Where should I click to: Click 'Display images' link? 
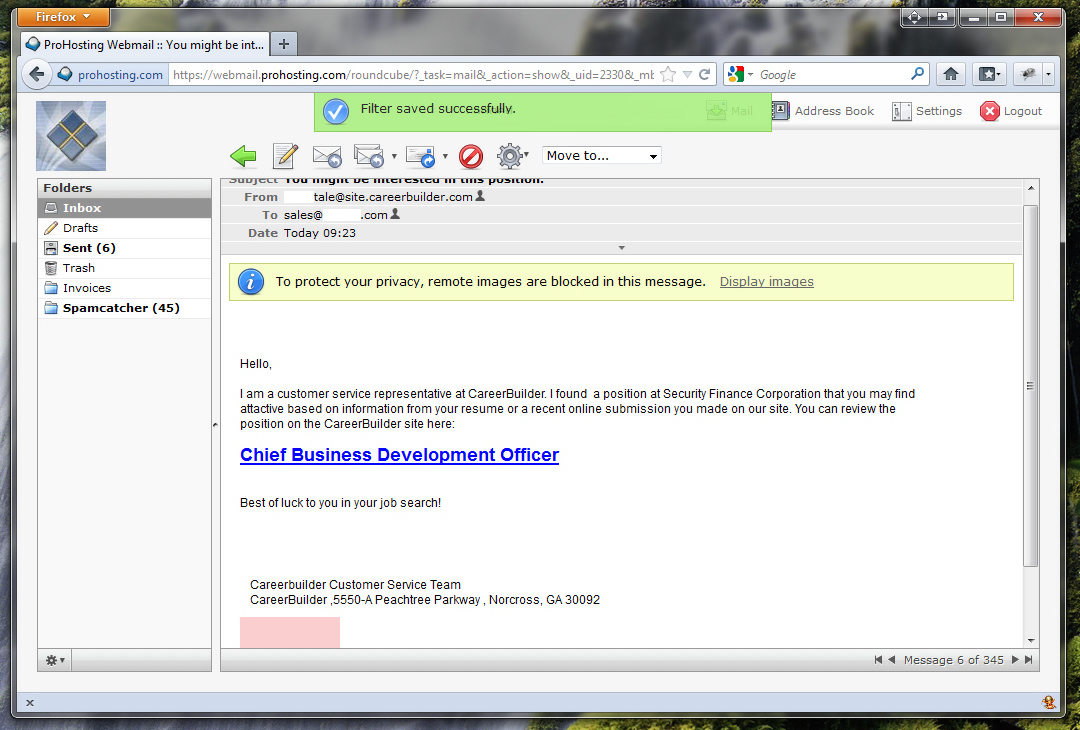point(767,282)
